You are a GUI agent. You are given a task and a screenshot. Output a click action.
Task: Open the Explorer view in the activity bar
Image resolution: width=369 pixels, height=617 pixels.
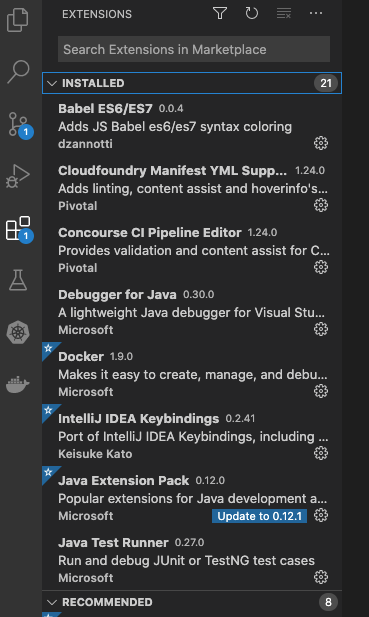pos(18,20)
